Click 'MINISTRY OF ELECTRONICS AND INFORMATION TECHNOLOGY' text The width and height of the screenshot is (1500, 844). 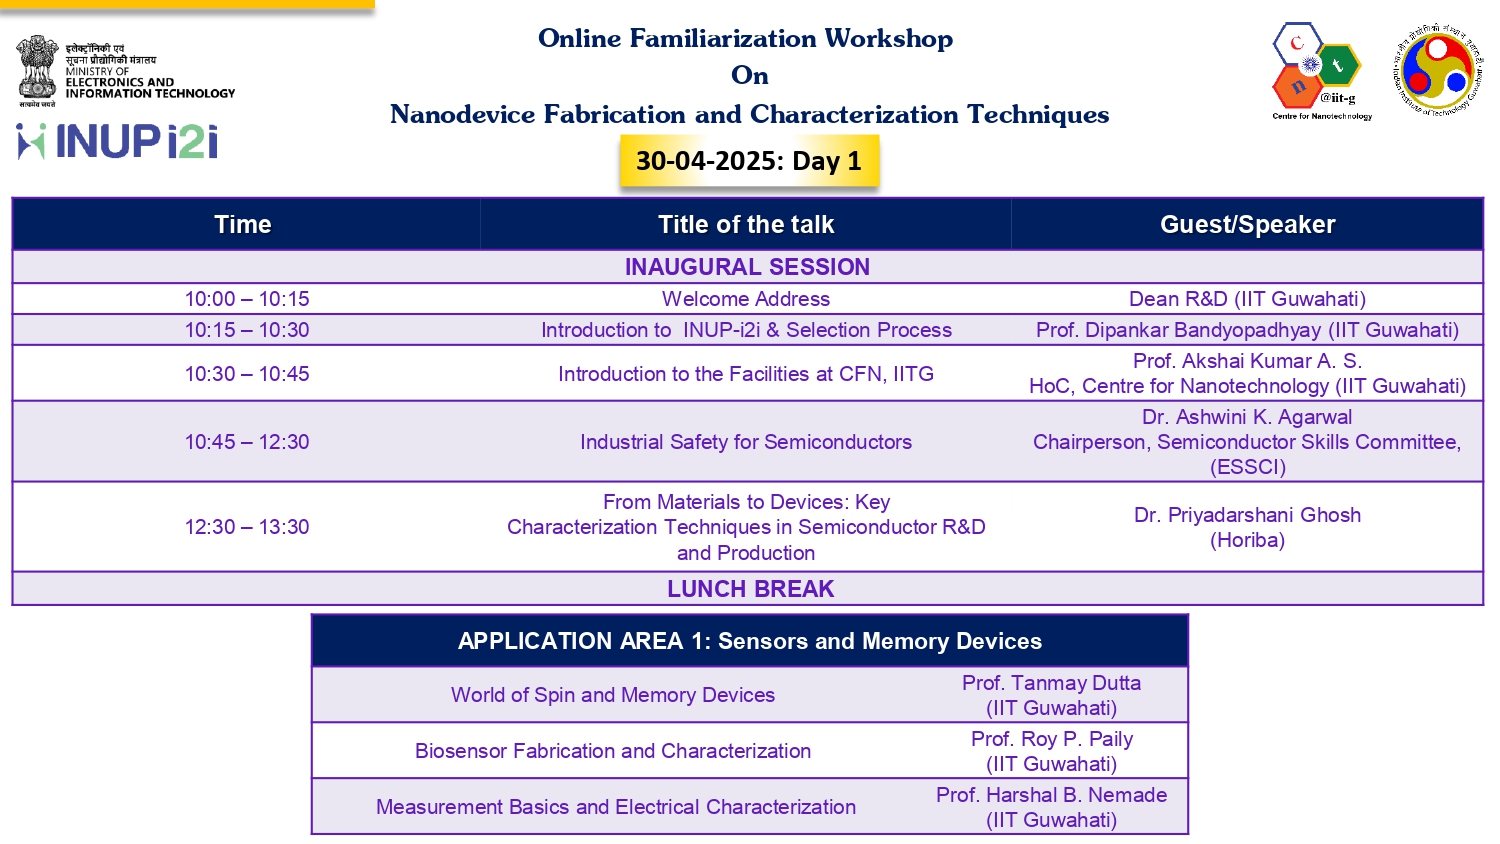[x=150, y=83]
